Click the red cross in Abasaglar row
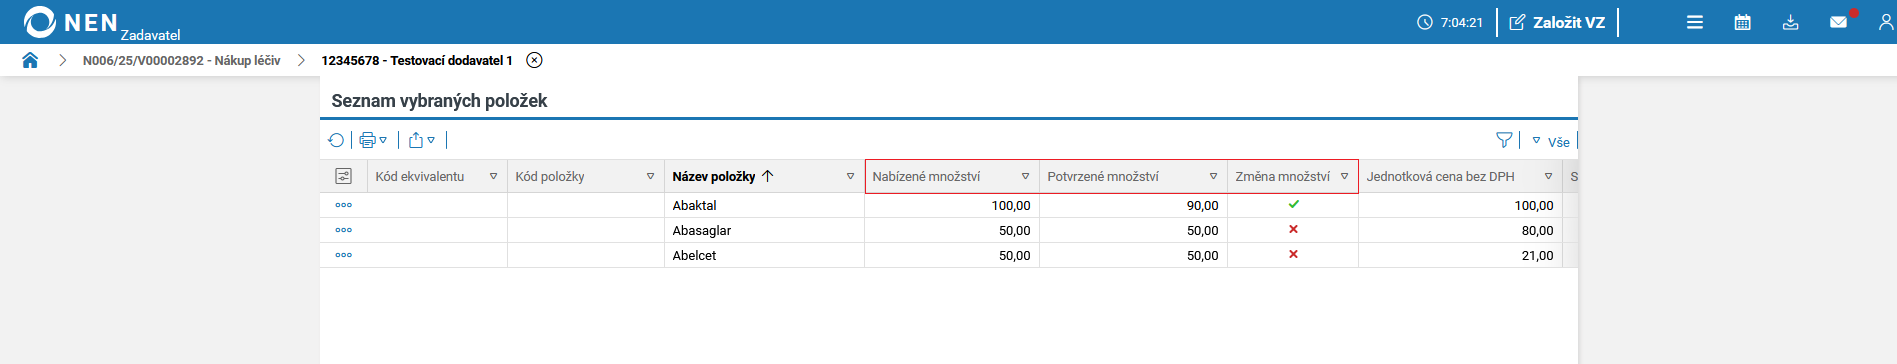The height and width of the screenshot is (364, 1897). (1293, 229)
